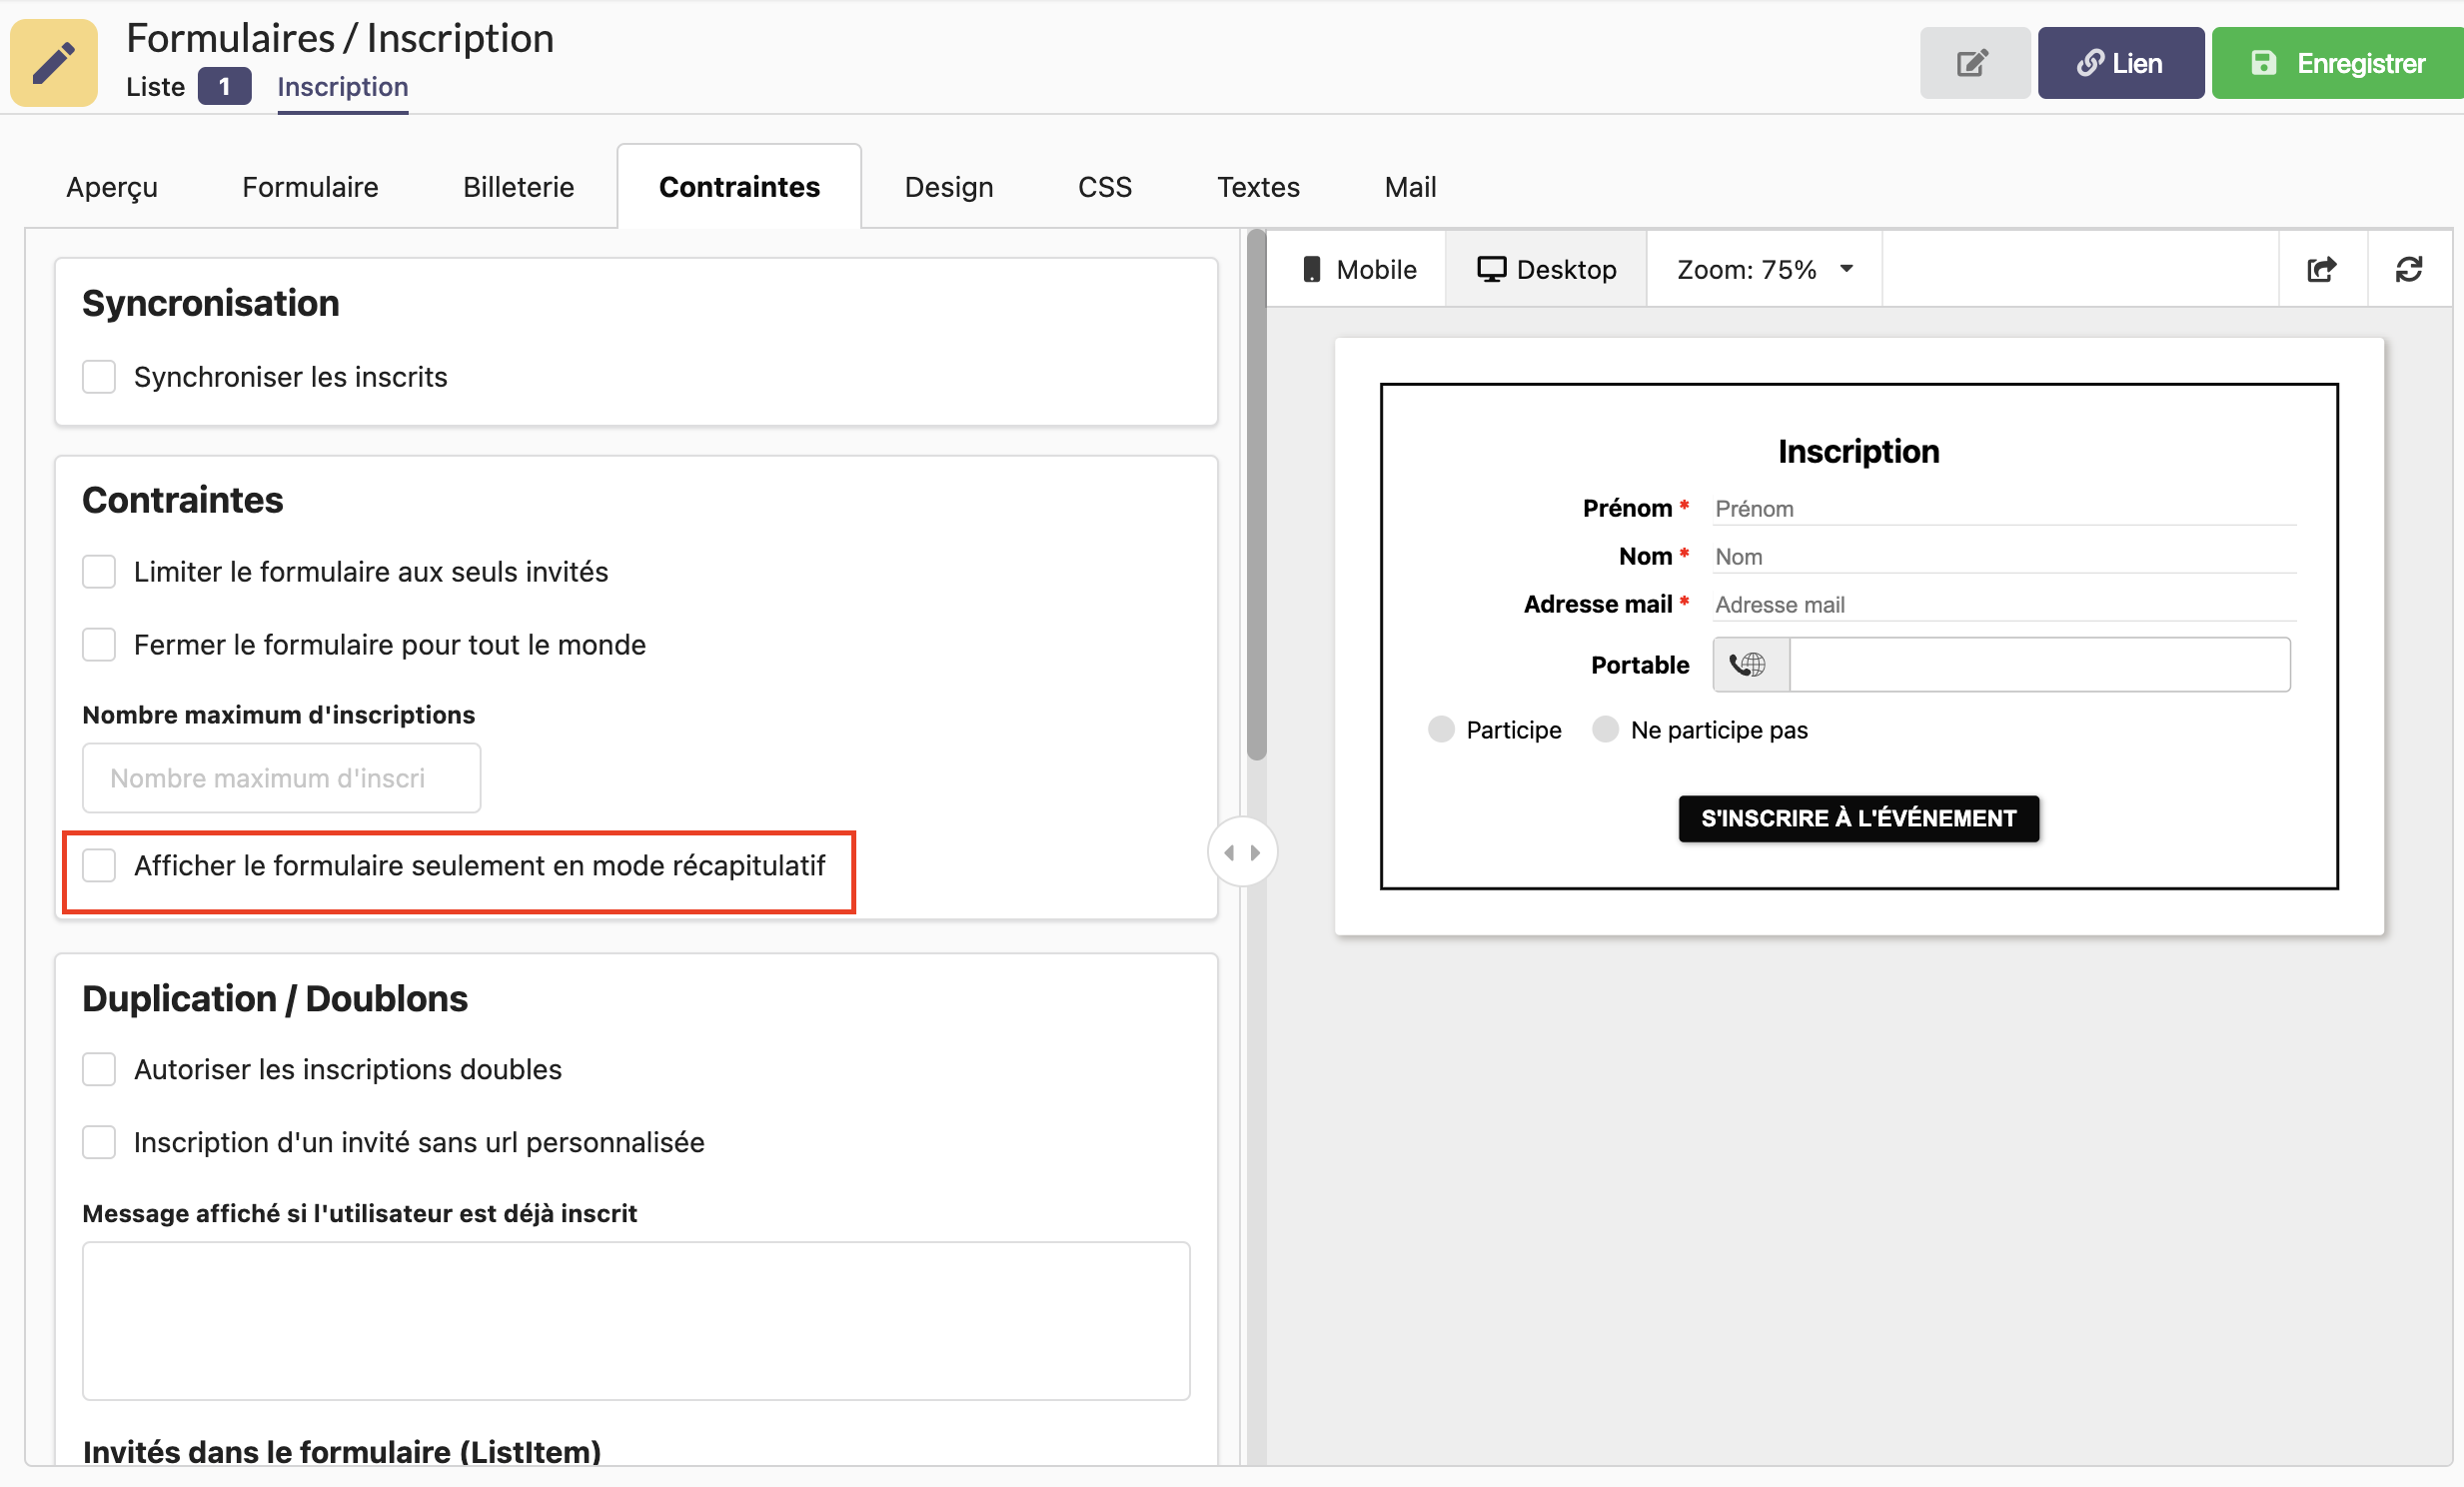Screen dimensions: 2464x1487
Task: Check Limiter le formulaire aux seuls invités
Action: click(99, 572)
